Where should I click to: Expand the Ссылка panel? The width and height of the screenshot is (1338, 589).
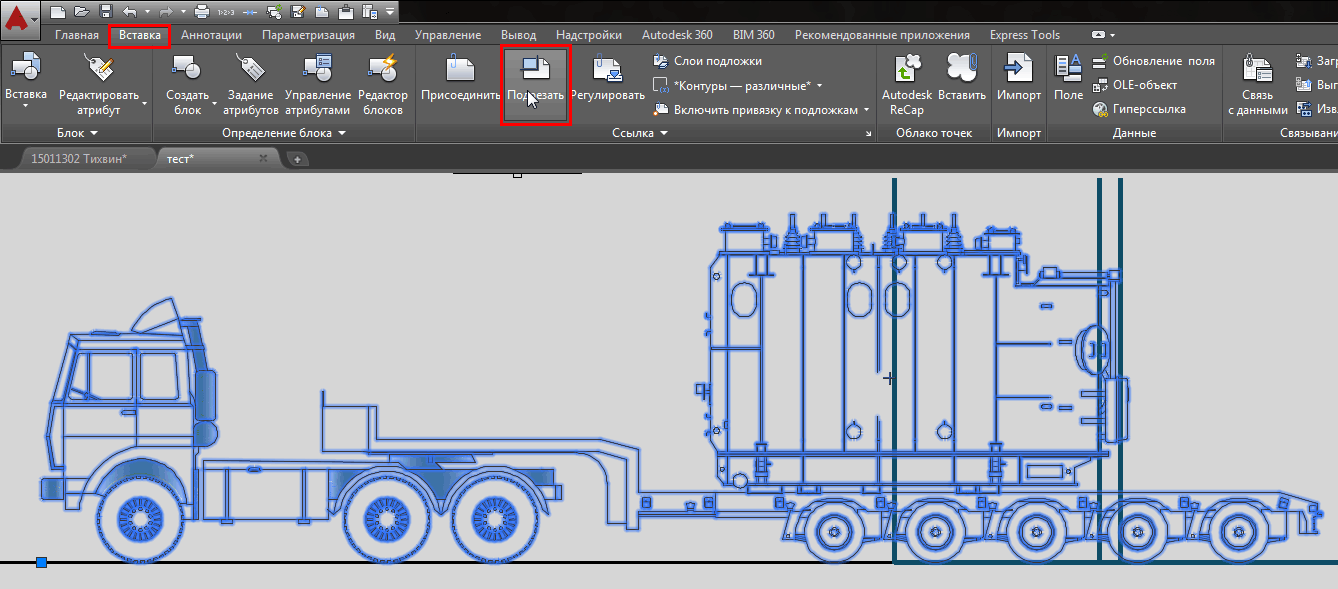click(640, 133)
